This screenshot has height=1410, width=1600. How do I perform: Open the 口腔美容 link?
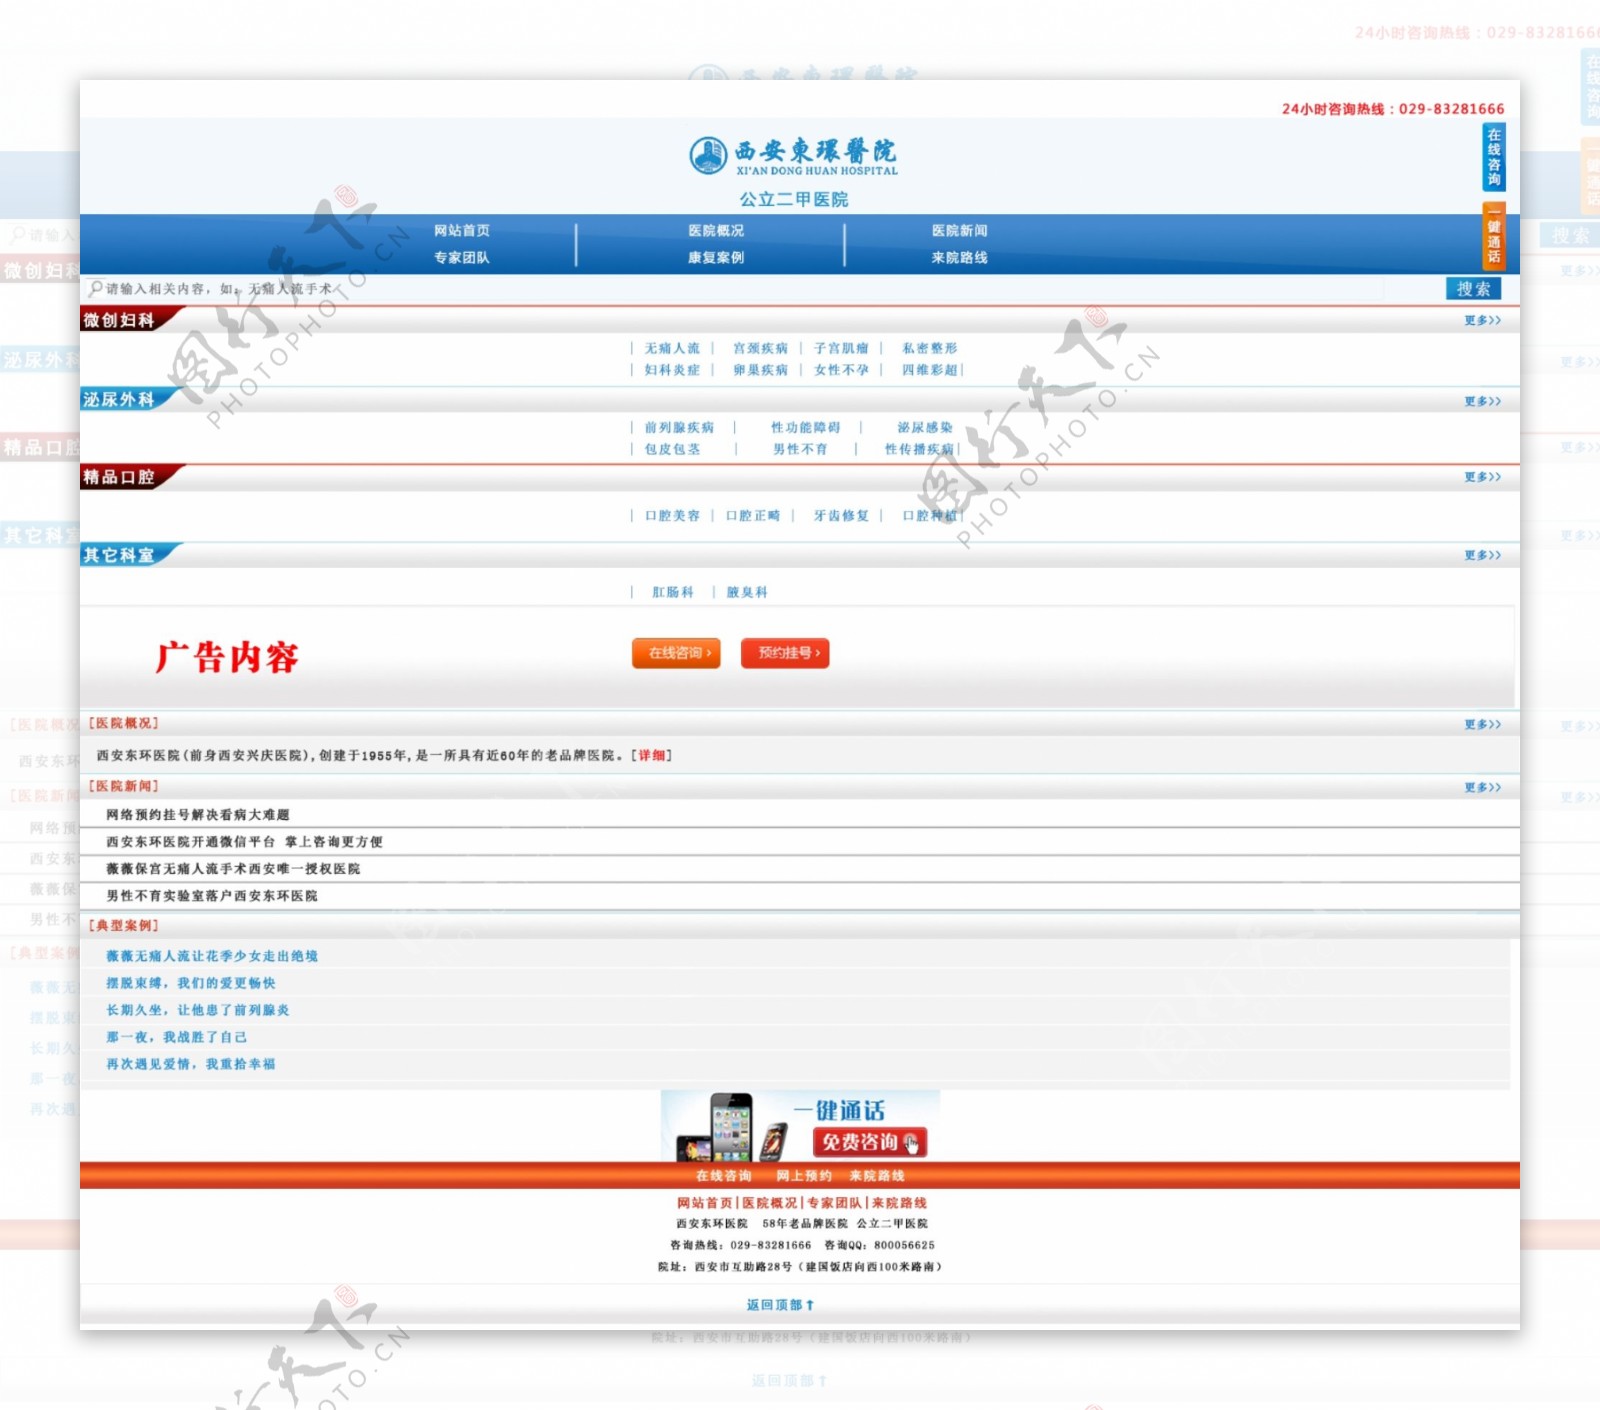672,516
